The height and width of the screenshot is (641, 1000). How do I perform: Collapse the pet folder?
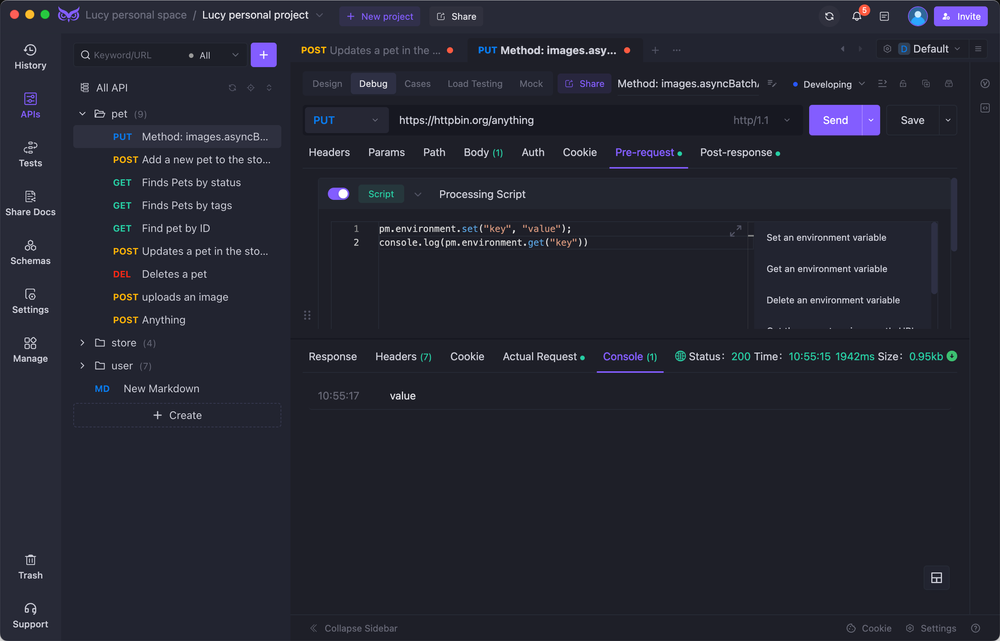83,114
